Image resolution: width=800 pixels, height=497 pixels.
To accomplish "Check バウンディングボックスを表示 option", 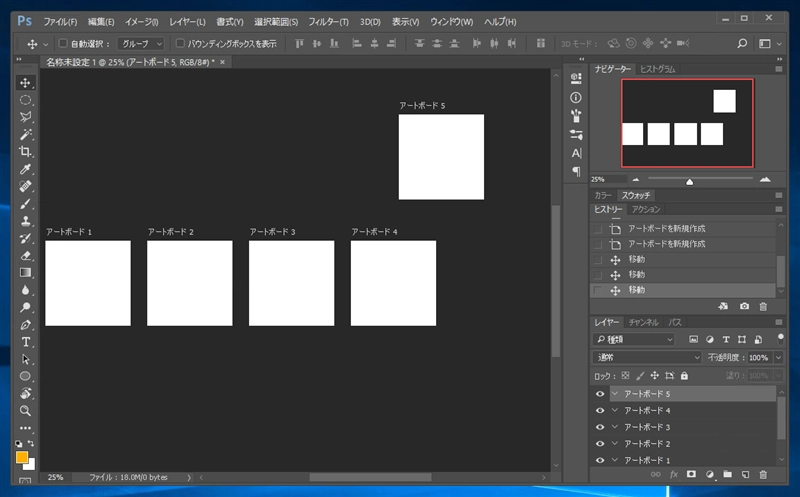I will [180, 44].
